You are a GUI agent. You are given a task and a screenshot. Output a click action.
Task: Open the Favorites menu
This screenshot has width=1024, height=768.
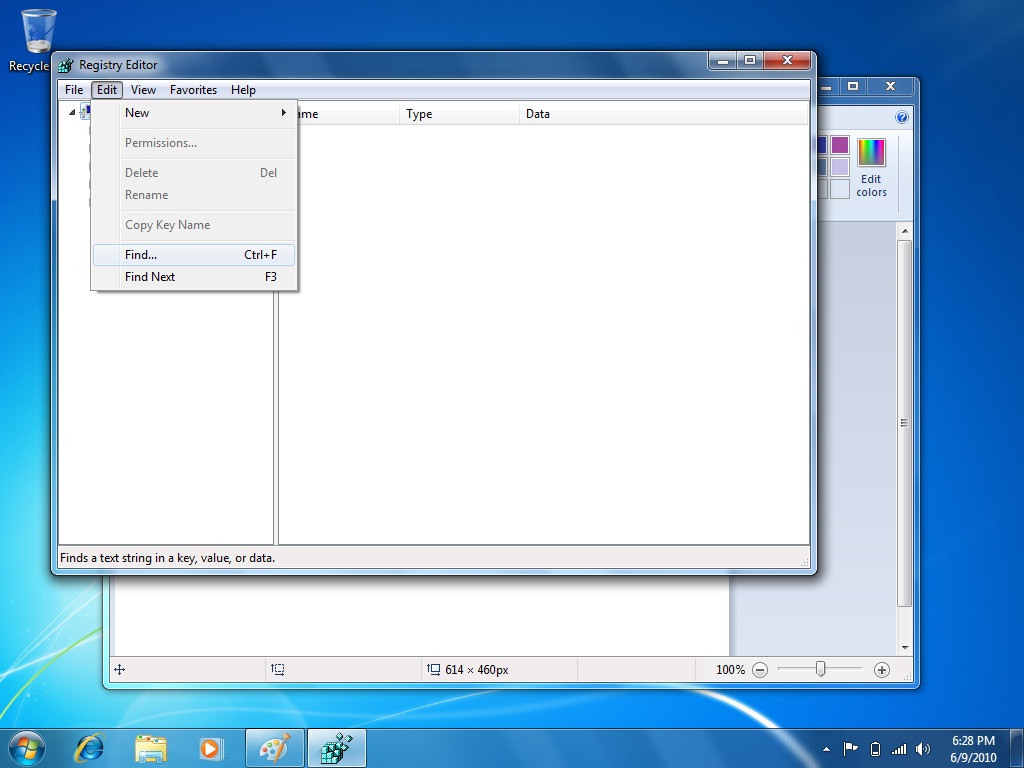click(x=193, y=89)
